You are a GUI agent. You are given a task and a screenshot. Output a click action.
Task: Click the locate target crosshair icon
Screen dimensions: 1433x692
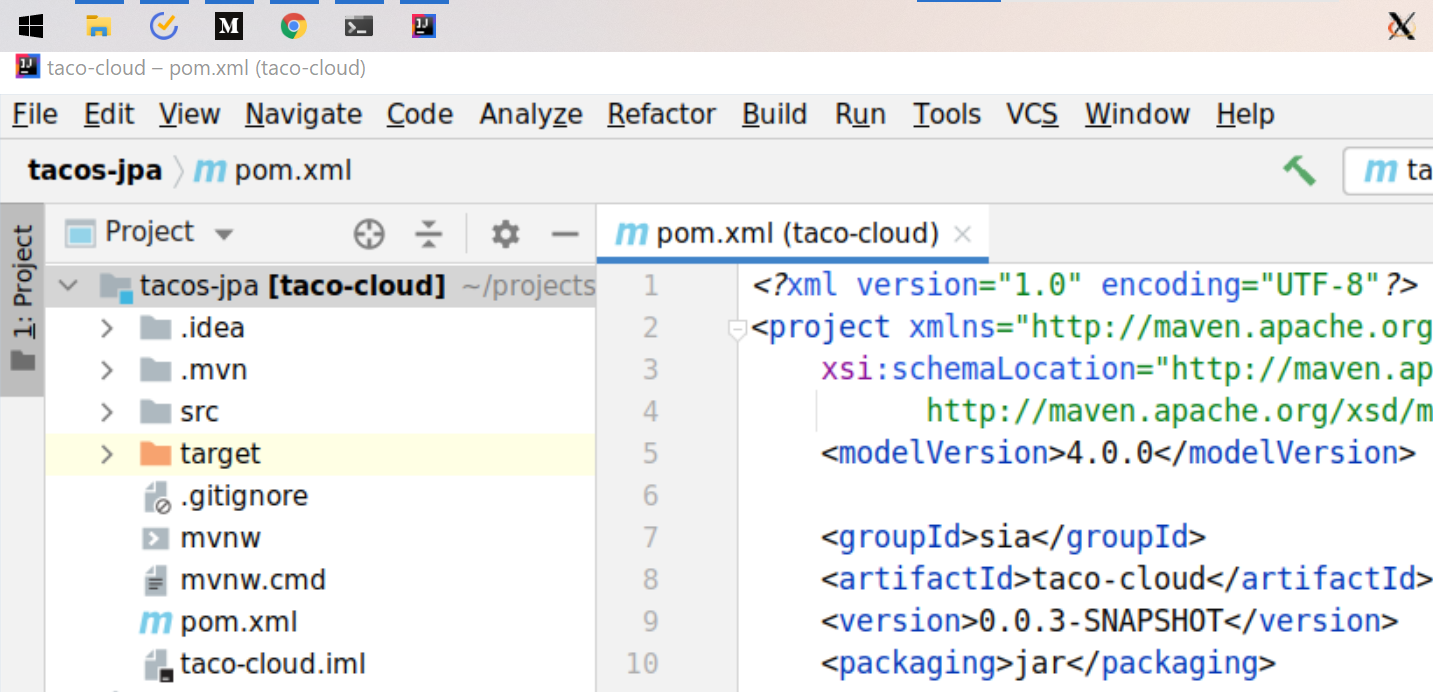pos(369,234)
